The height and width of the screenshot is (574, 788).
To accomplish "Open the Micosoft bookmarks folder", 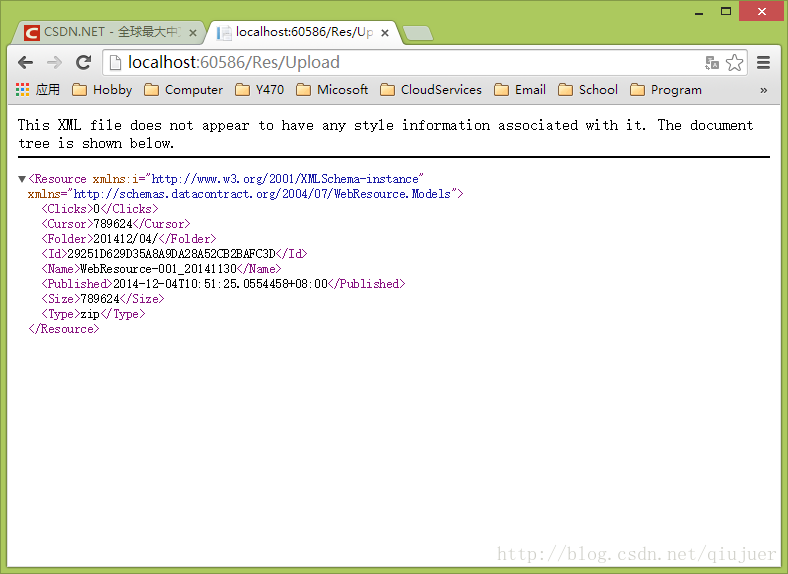I will click(332, 90).
